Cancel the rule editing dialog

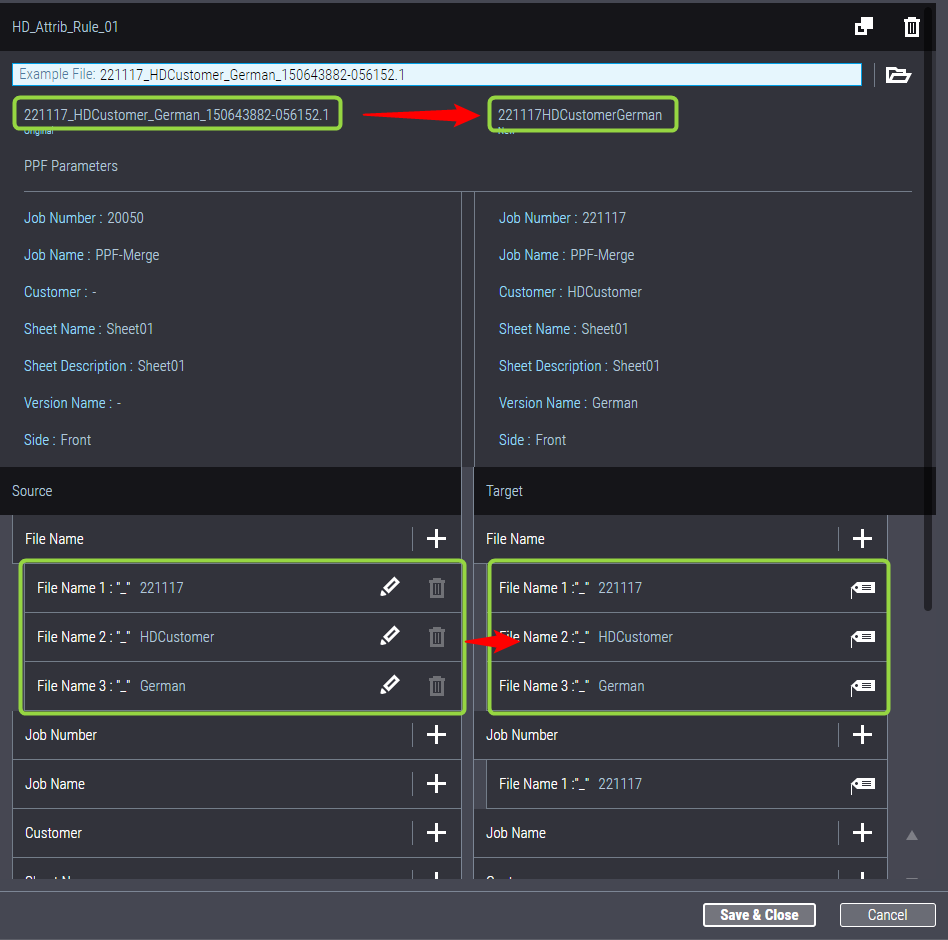click(887, 915)
